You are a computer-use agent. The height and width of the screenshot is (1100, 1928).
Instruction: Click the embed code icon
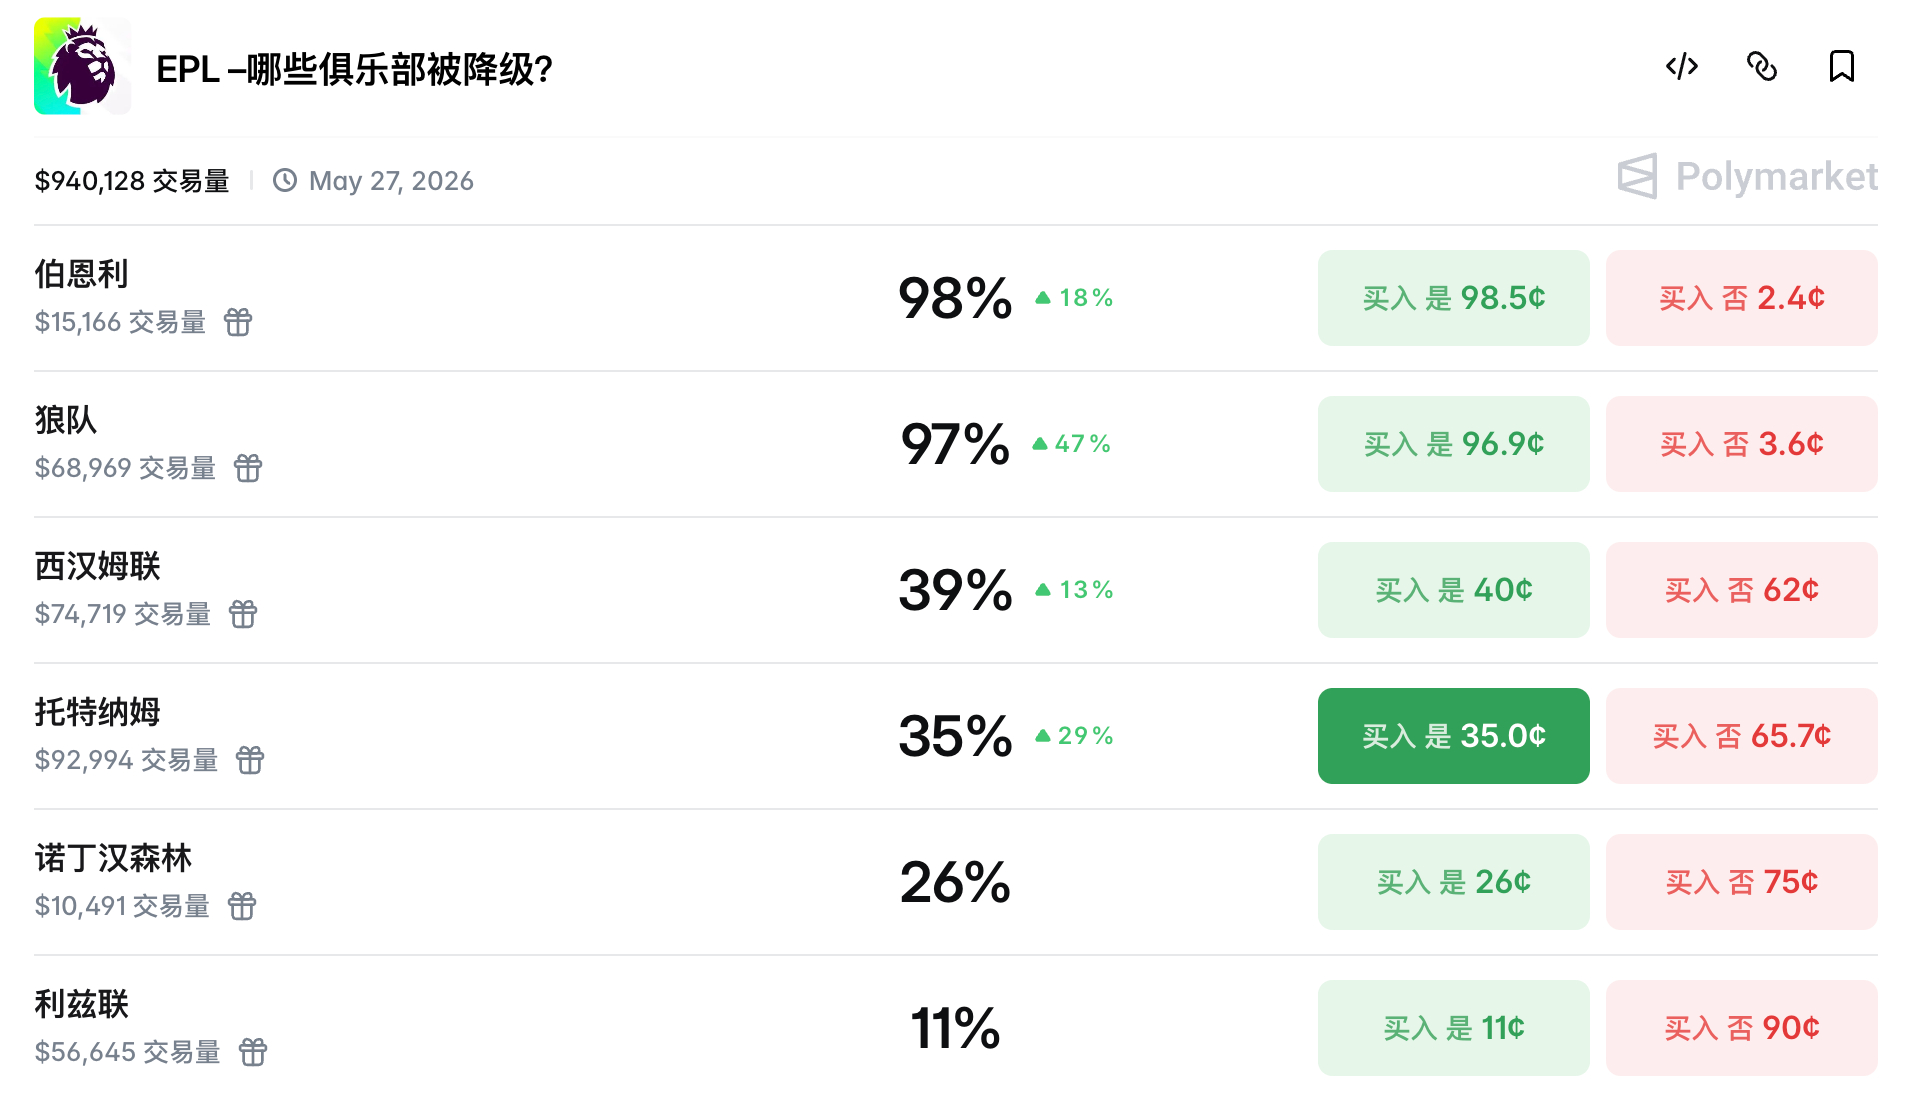[1682, 67]
